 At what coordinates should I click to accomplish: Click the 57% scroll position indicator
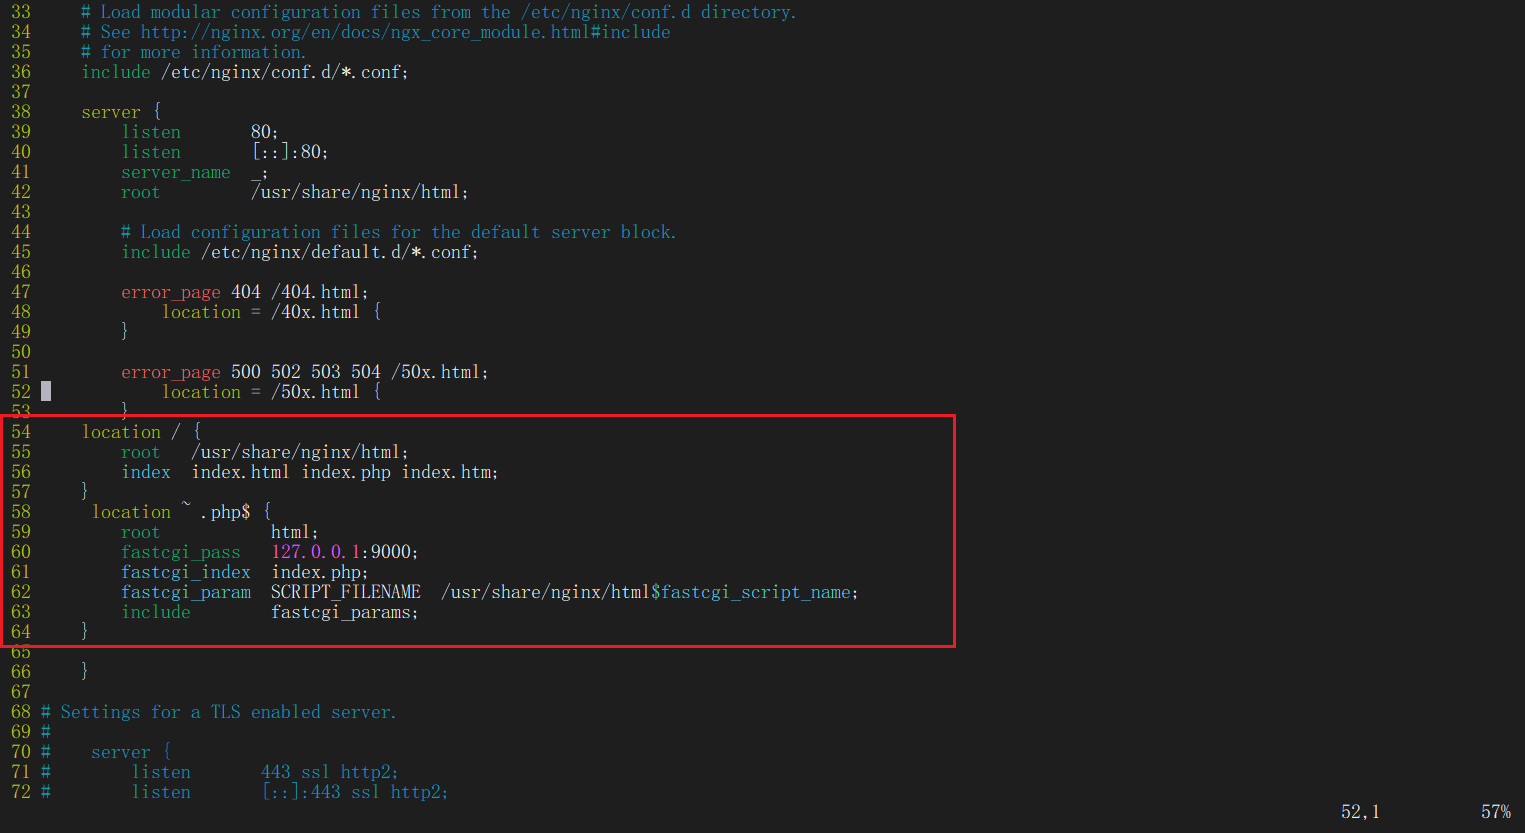tap(1495, 812)
